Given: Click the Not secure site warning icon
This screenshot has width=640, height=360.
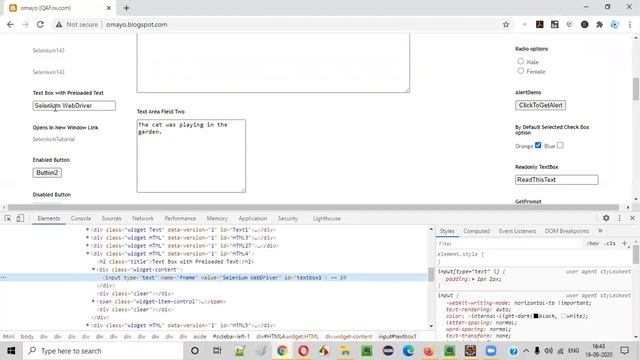Looking at the screenshot, I should 59,24.
